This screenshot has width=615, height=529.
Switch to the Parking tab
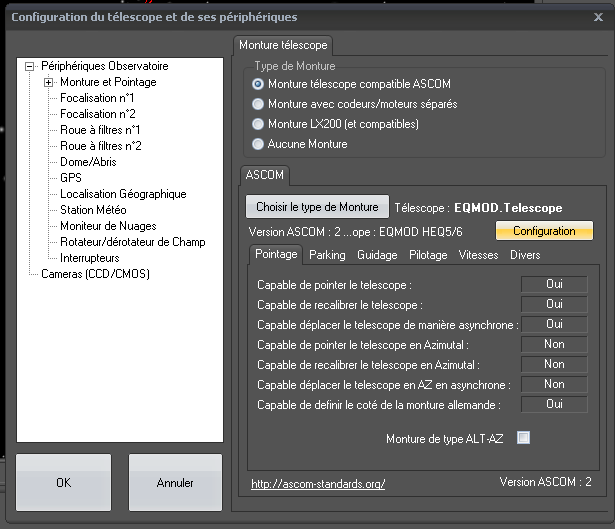[327, 255]
